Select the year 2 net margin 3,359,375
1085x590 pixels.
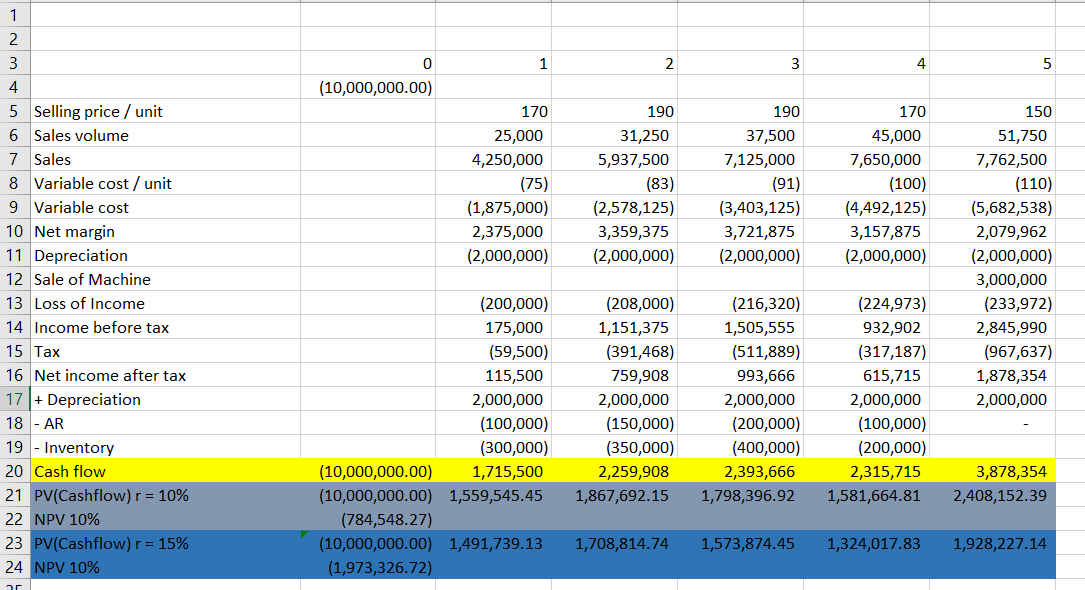[633, 231]
